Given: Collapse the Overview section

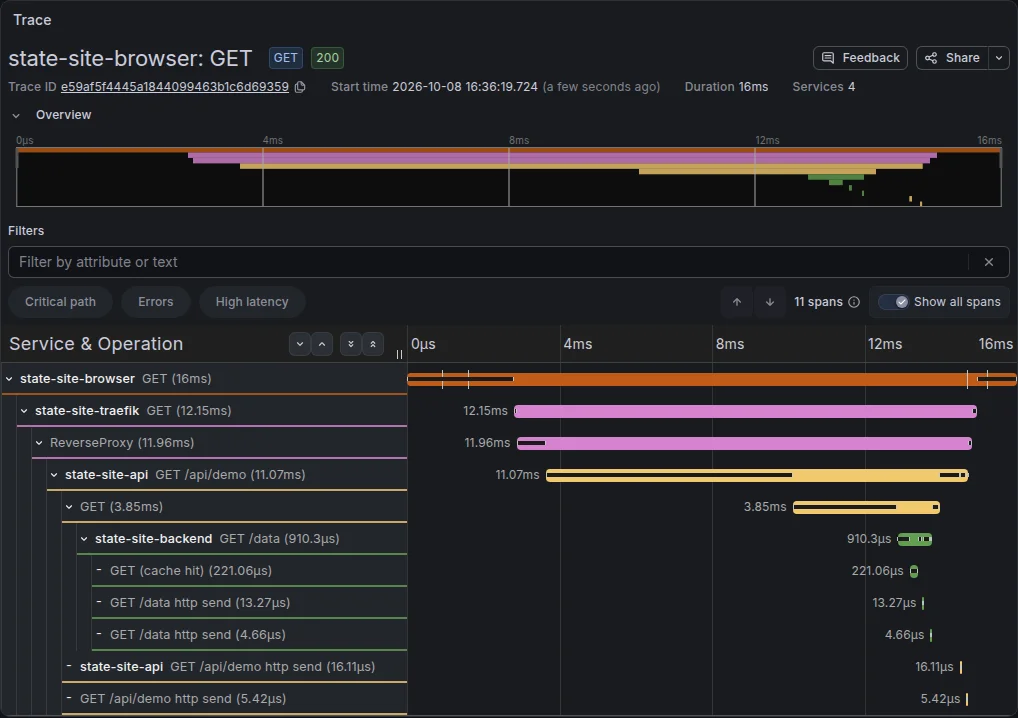Looking at the screenshot, I should click(16, 116).
